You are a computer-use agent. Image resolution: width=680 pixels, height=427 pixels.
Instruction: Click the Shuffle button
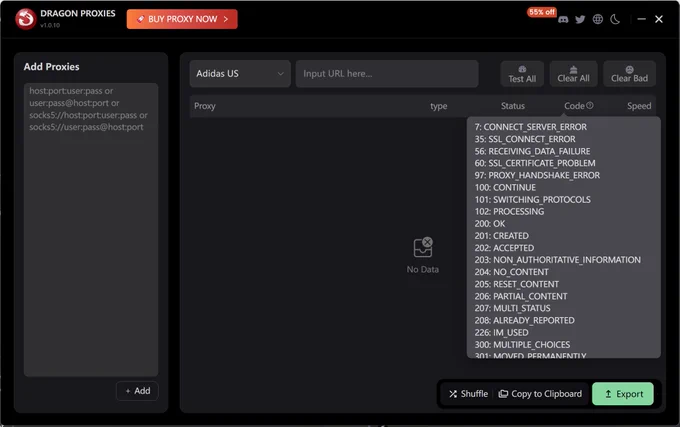[468, 394]
